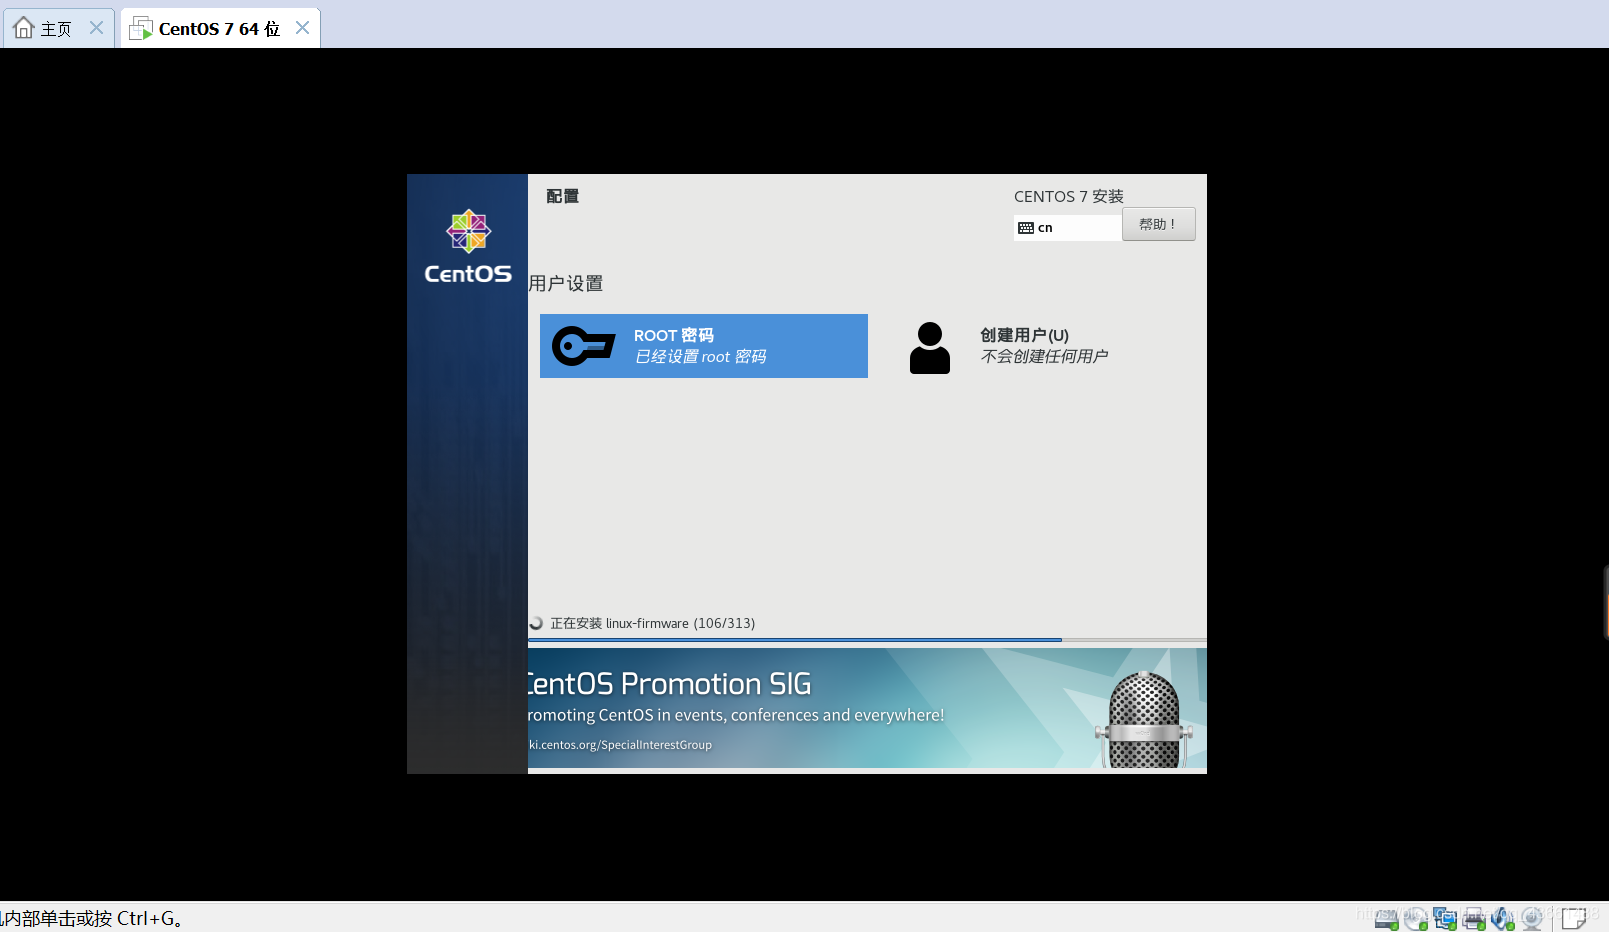Image resolution: width=1609 pixels, height=932 pixels.
Task: Select the CentOS 7 64 位 tab
Action: click(219, 28)
